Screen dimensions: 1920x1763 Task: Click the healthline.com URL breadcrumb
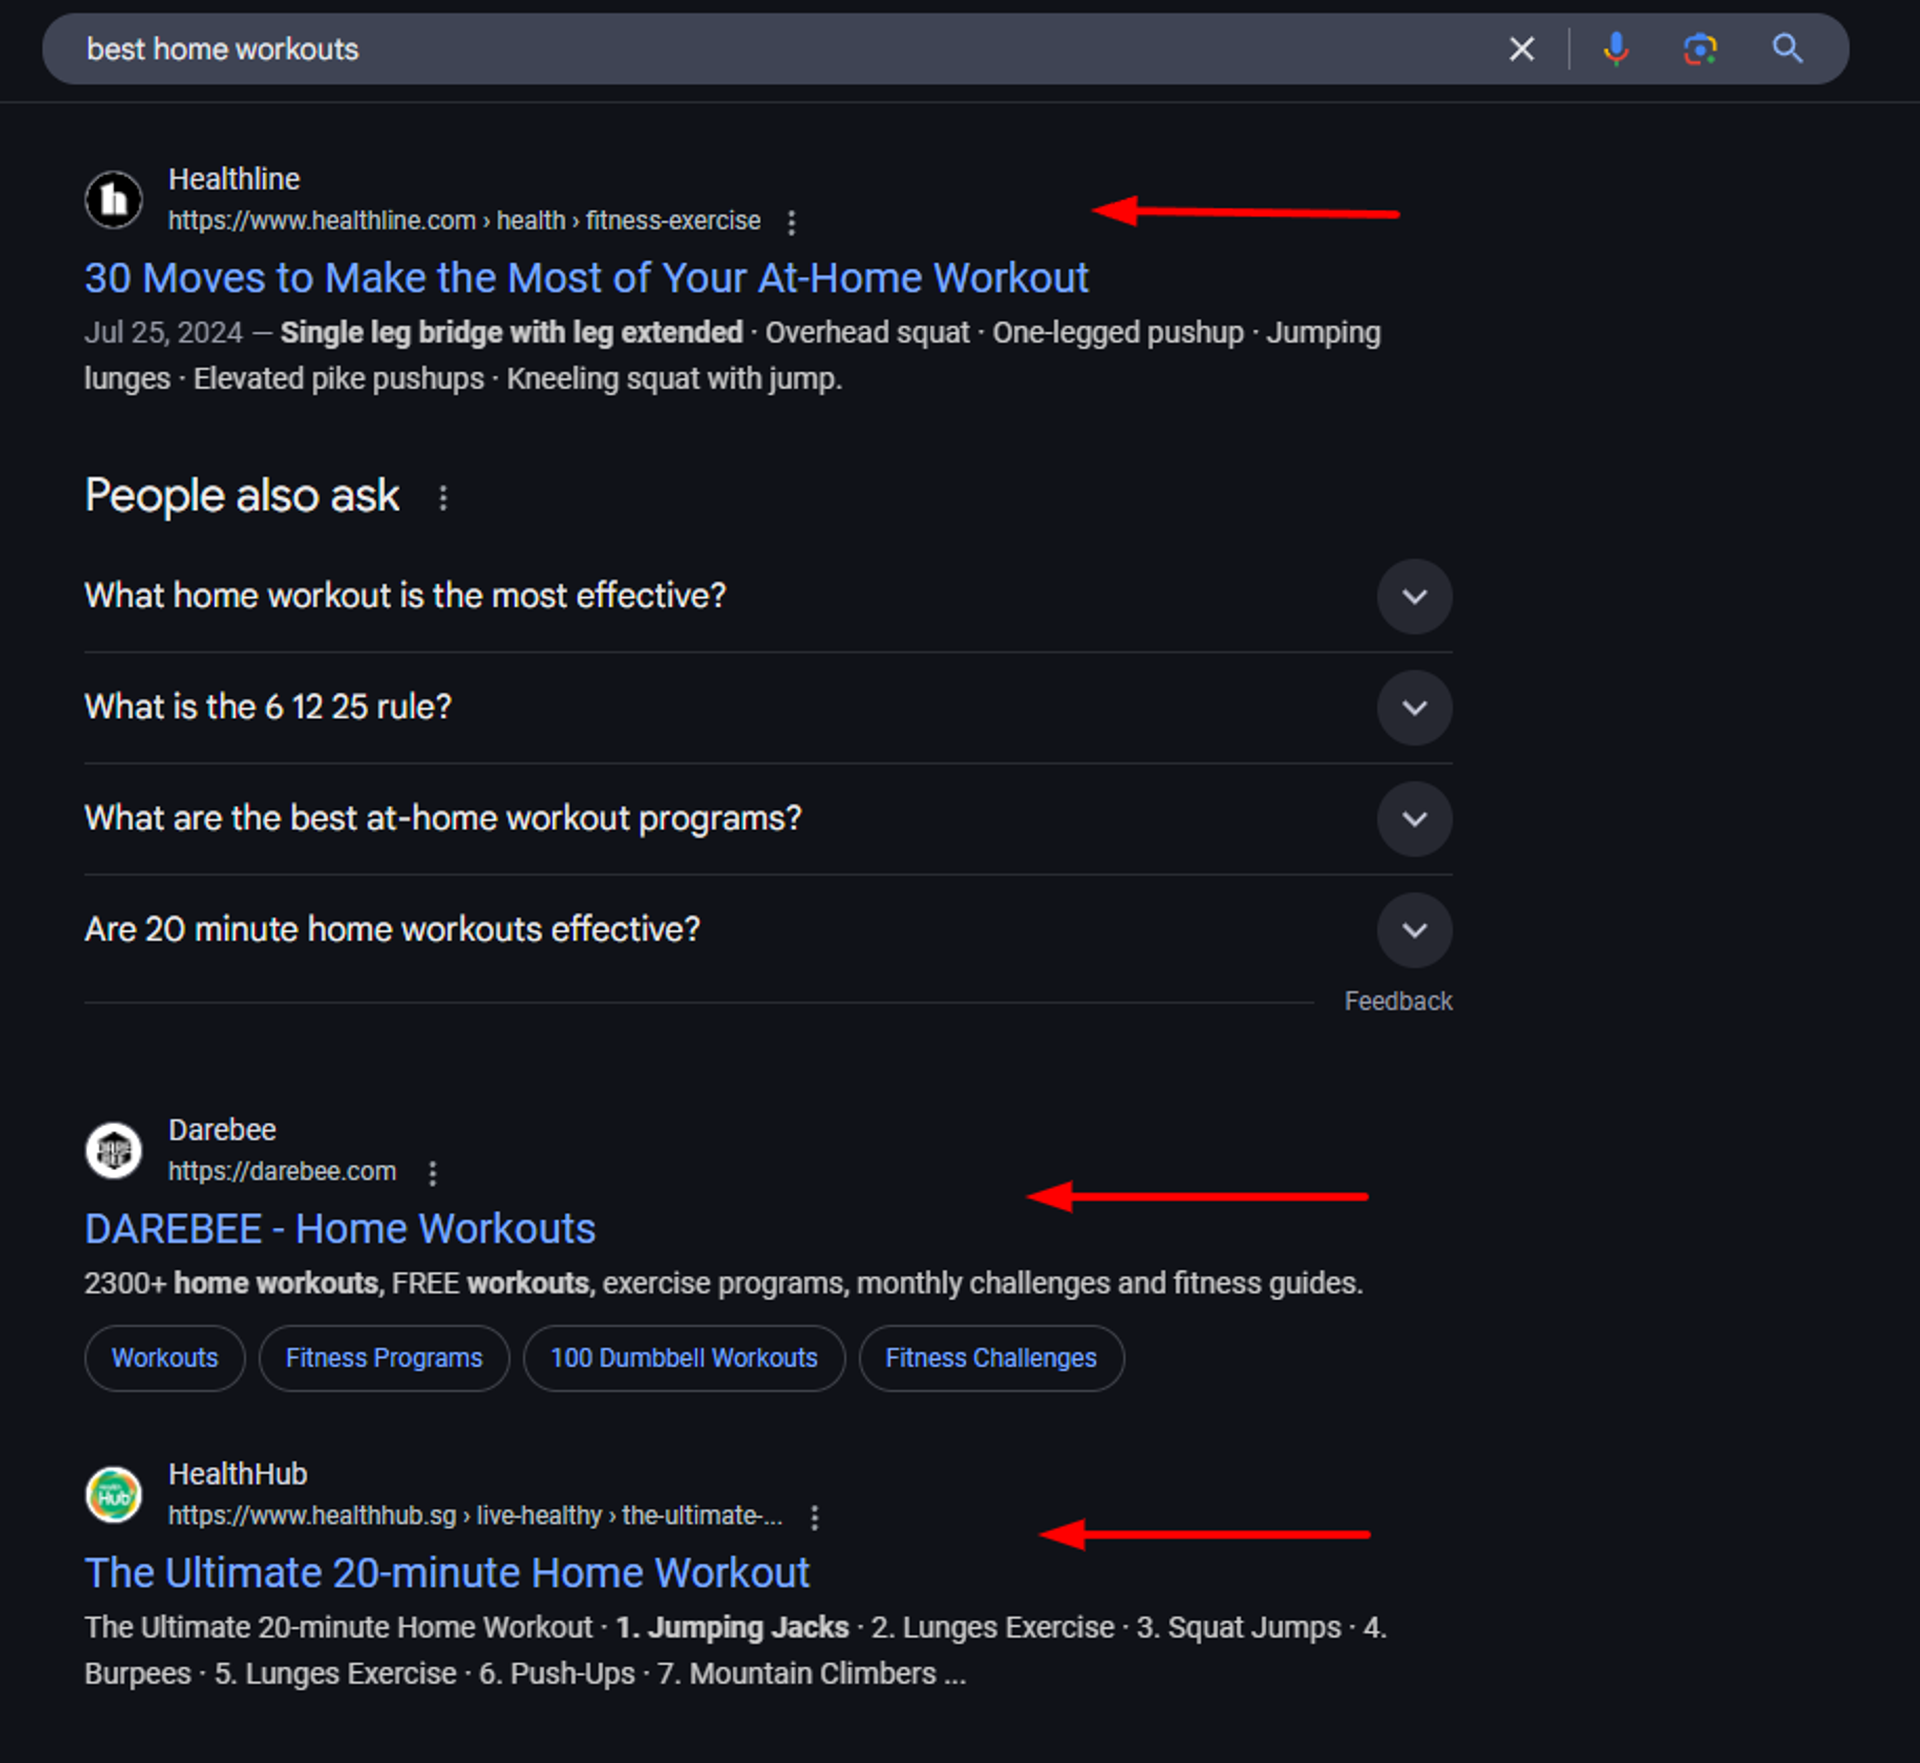[464, 221]
